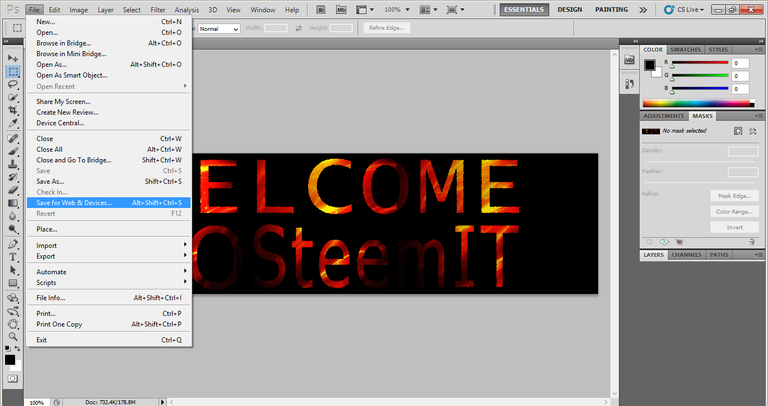Open the Masks panel options menu
This screenshot has height=406, width=768.
(759, 116)
